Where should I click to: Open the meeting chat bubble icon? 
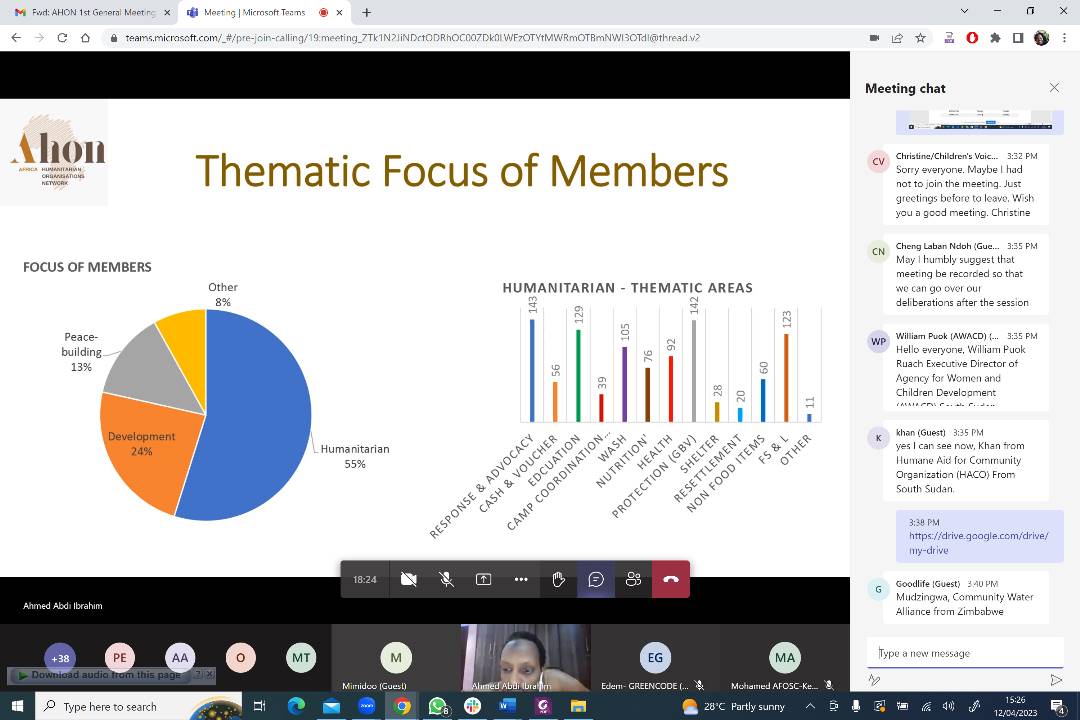tap(596, 579)
